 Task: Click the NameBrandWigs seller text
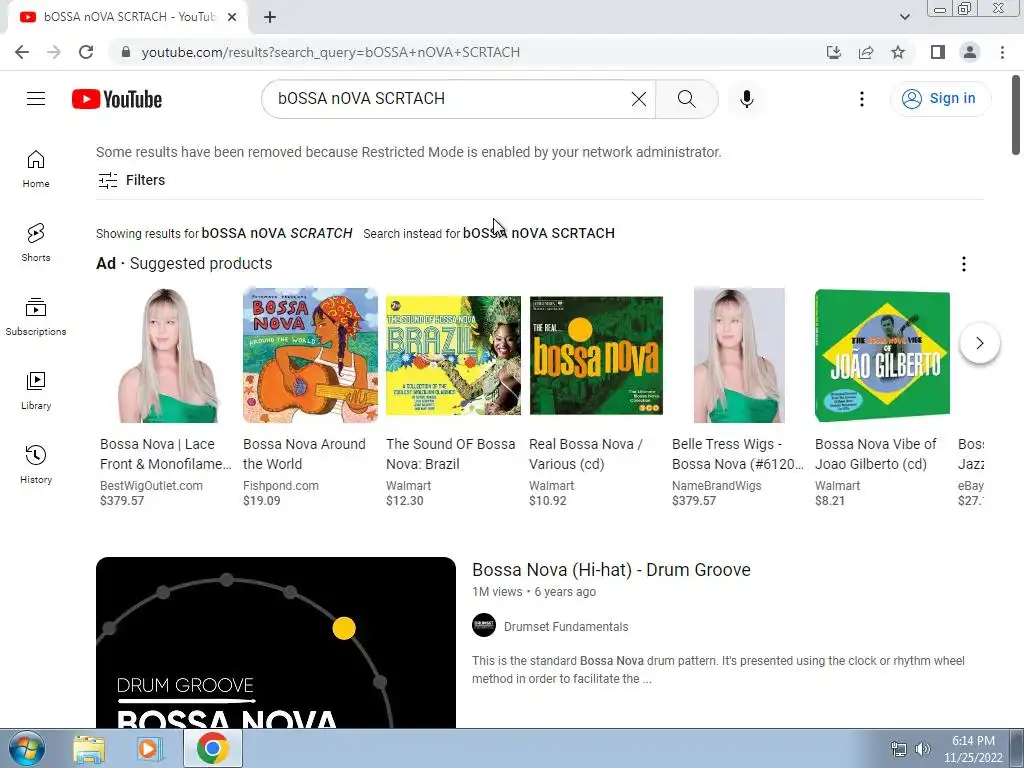[716, 486]
